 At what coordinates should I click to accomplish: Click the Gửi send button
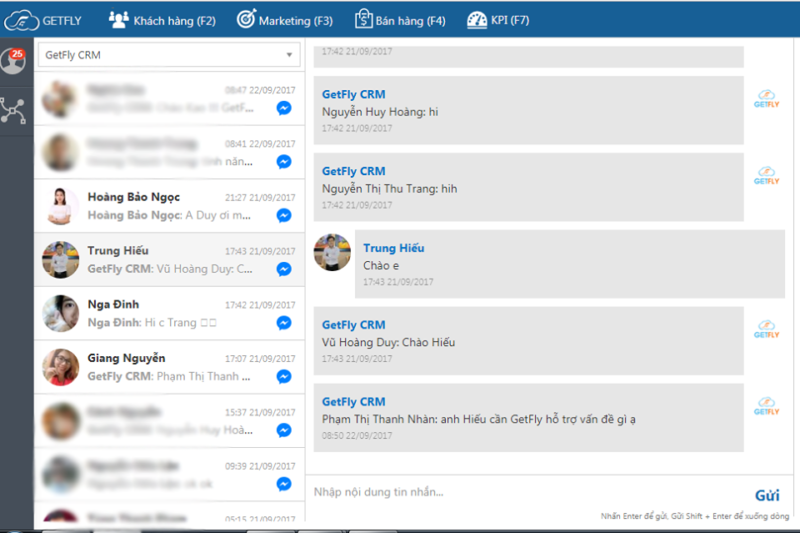coord(767,495)
